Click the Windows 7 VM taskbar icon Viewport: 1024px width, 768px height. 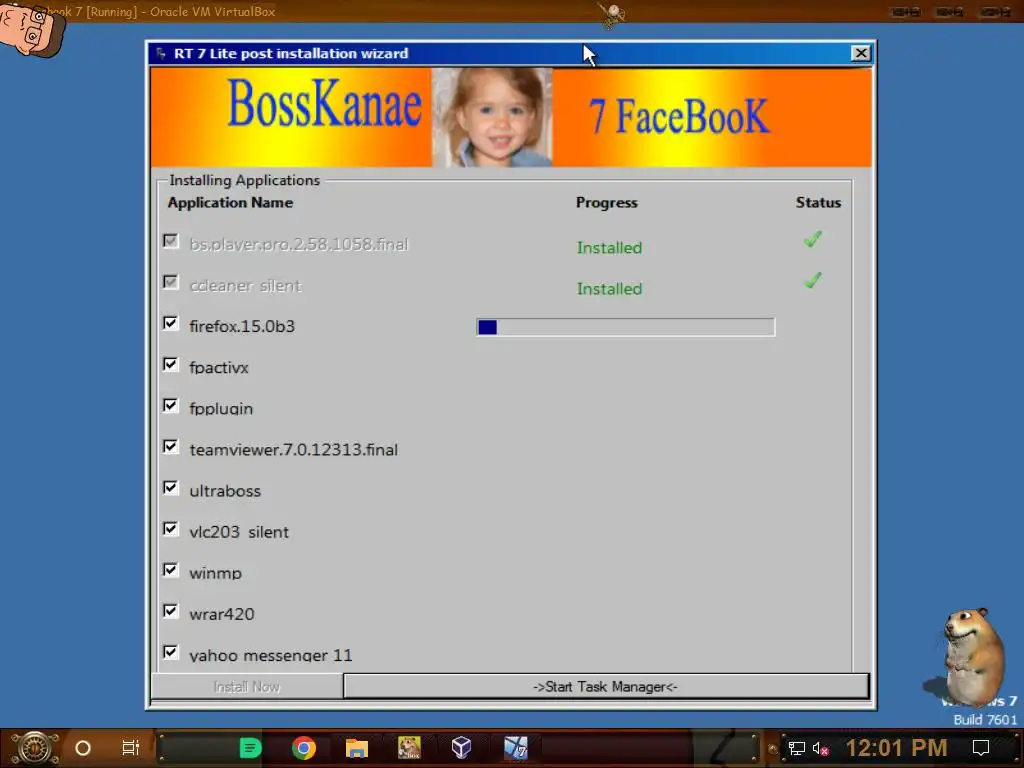pyautogui.click(x=515, y=748)
